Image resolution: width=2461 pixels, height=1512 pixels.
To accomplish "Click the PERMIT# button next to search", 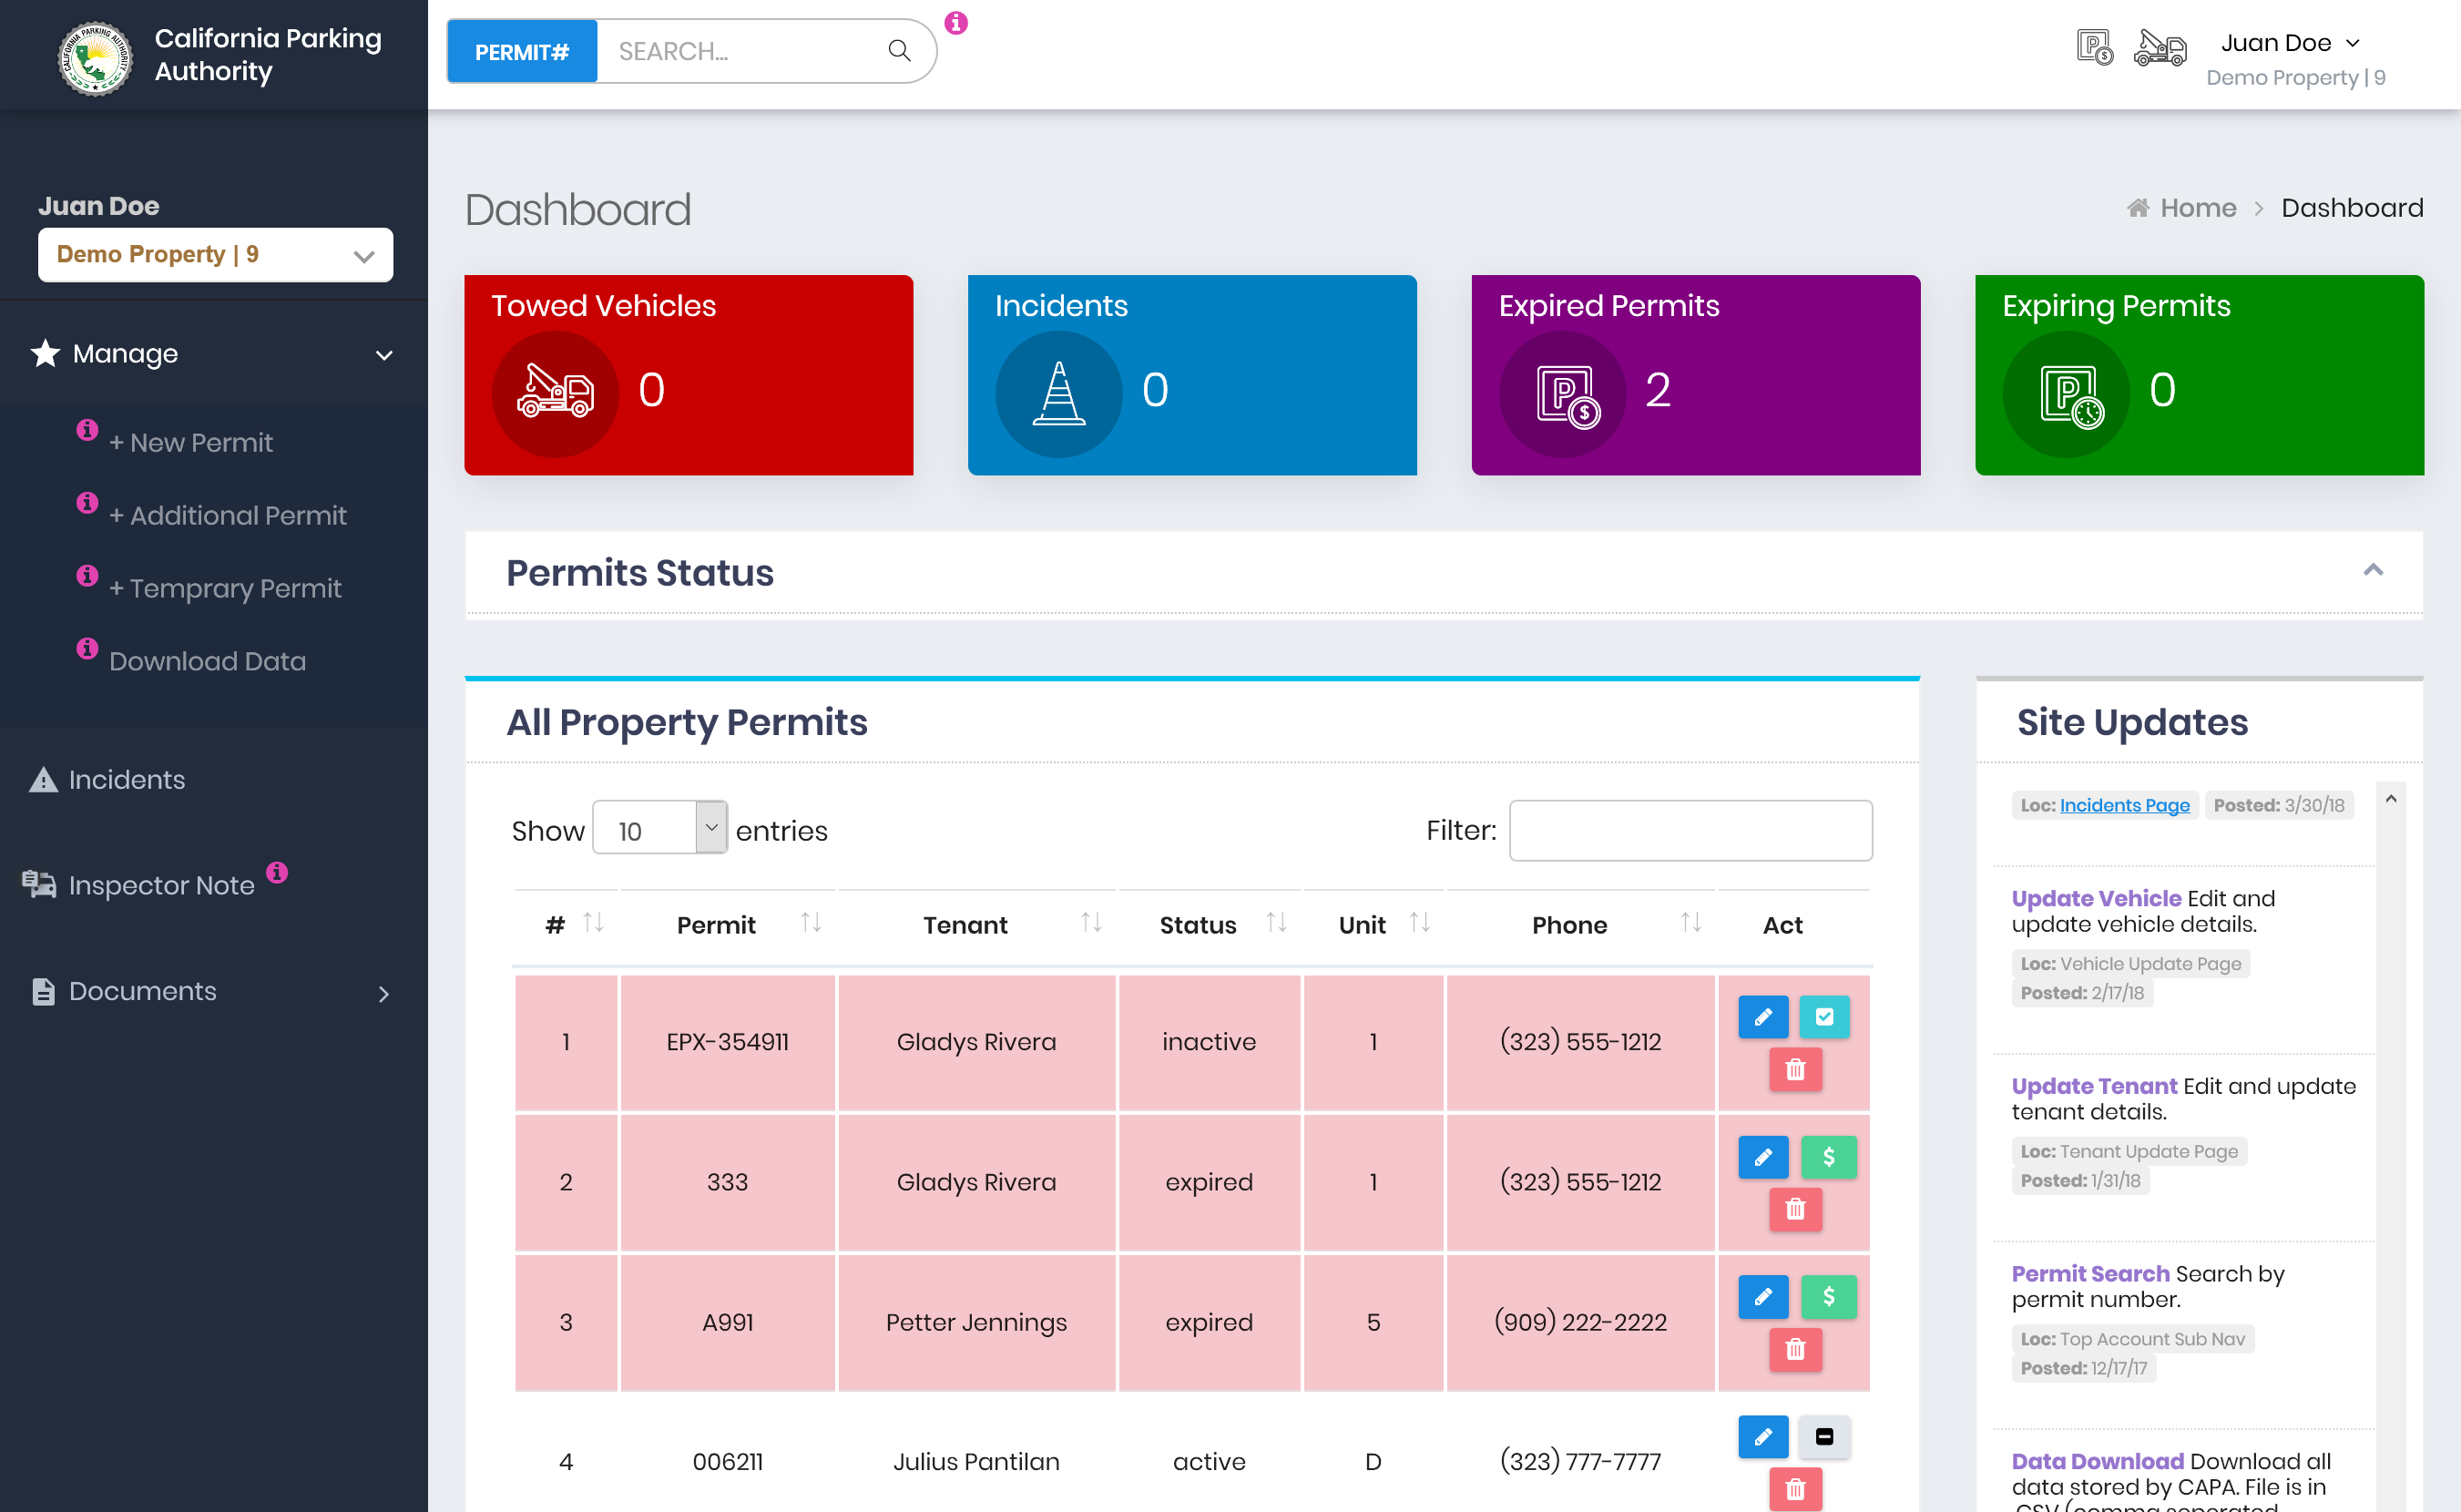I will pyautogui.click(x=521, y=51).
